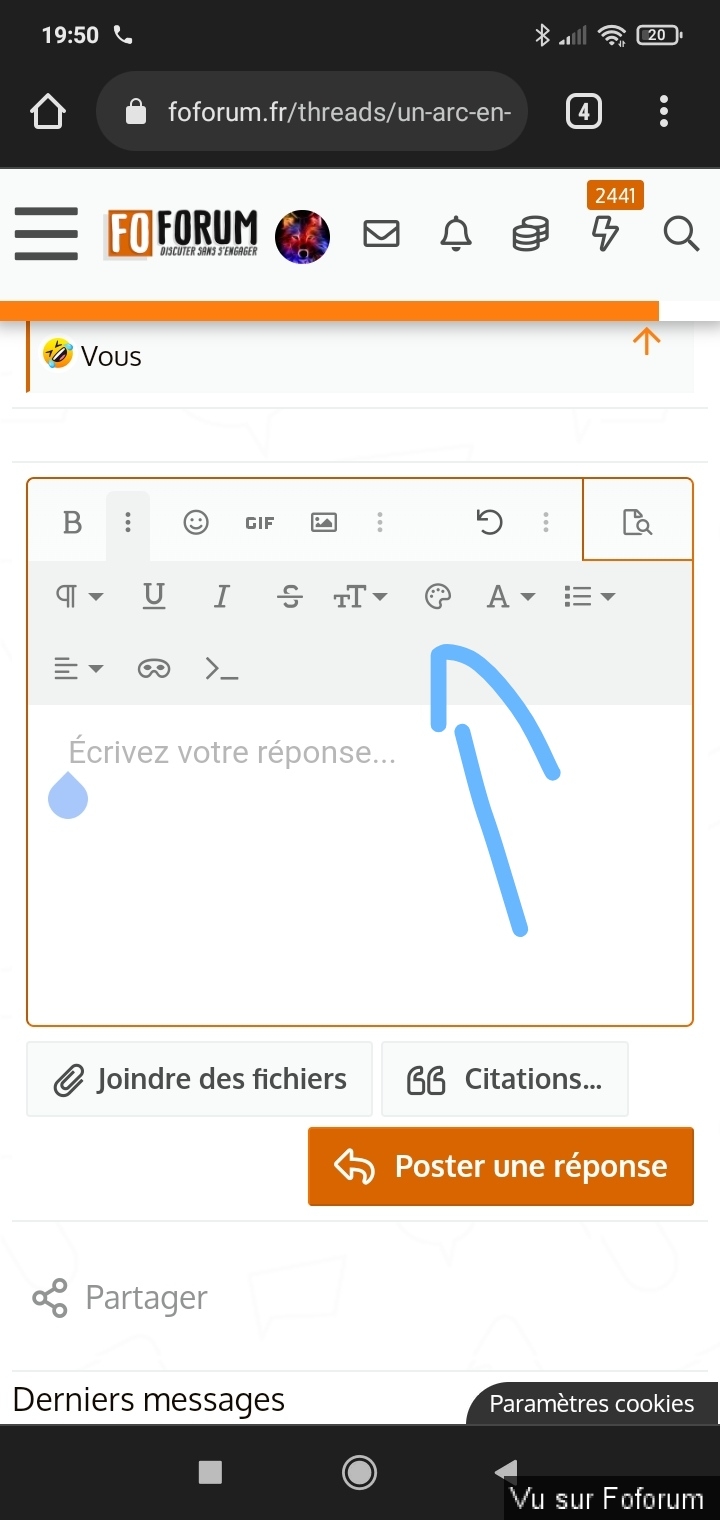The image size is (720, 1520).
Task: Open the text color palette
Action: pos(438,597)
